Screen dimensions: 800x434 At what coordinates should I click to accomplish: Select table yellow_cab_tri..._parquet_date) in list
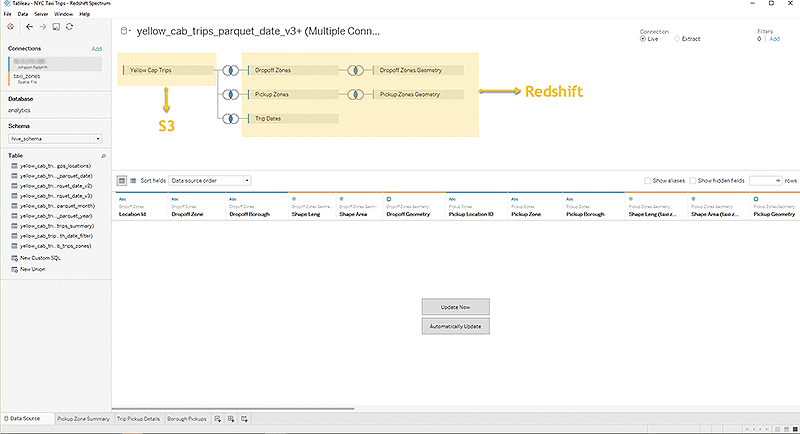click(55, 176)
